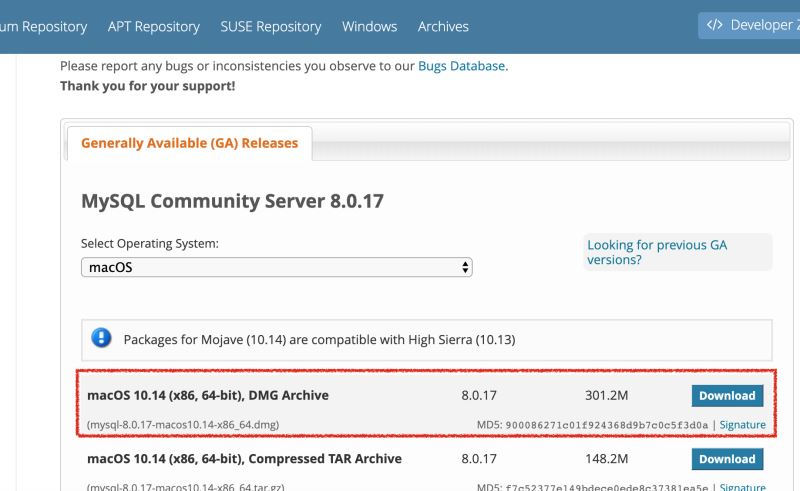Open the Bugs Database link
The height and width of the screenshot is (491, 800).
(462, 66)
